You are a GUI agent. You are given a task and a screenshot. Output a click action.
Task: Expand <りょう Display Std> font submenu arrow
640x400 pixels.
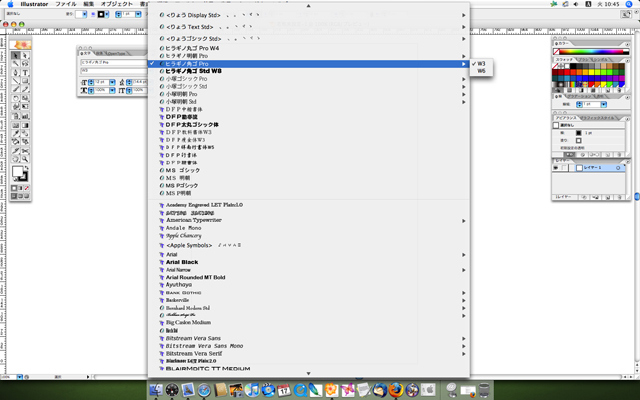click(x=464, y=15)
